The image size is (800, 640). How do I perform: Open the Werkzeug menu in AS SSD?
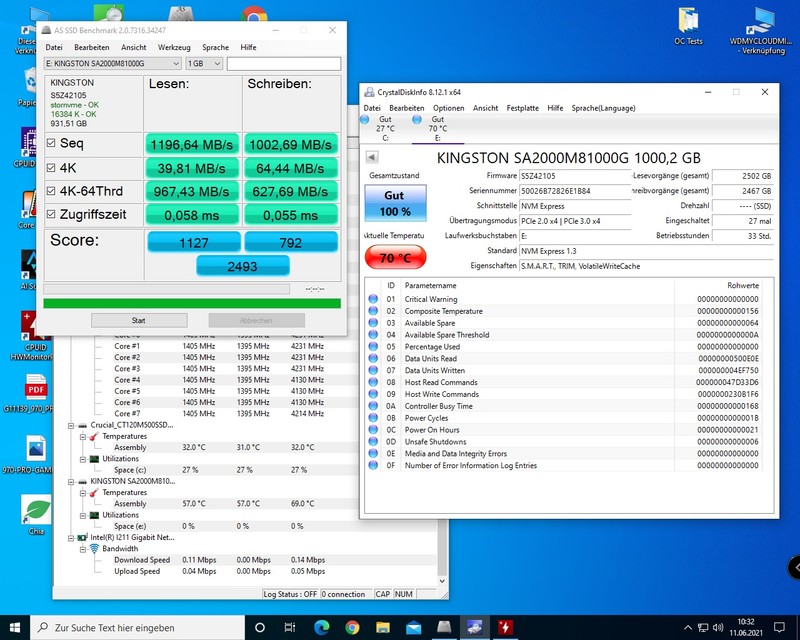174,47
